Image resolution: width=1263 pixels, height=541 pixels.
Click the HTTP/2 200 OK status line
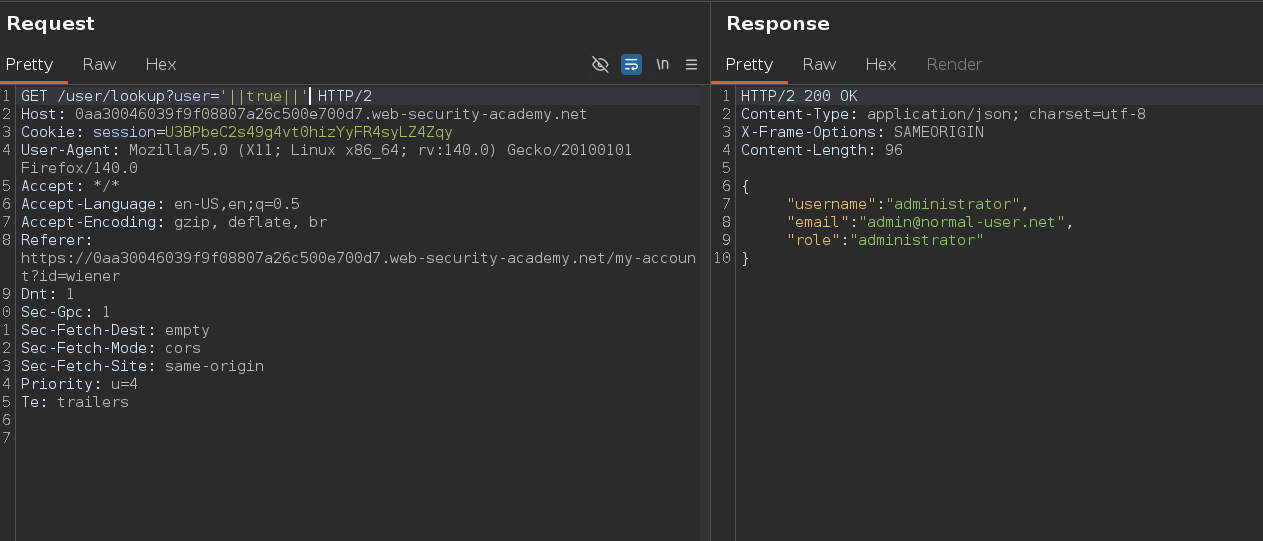799,96
